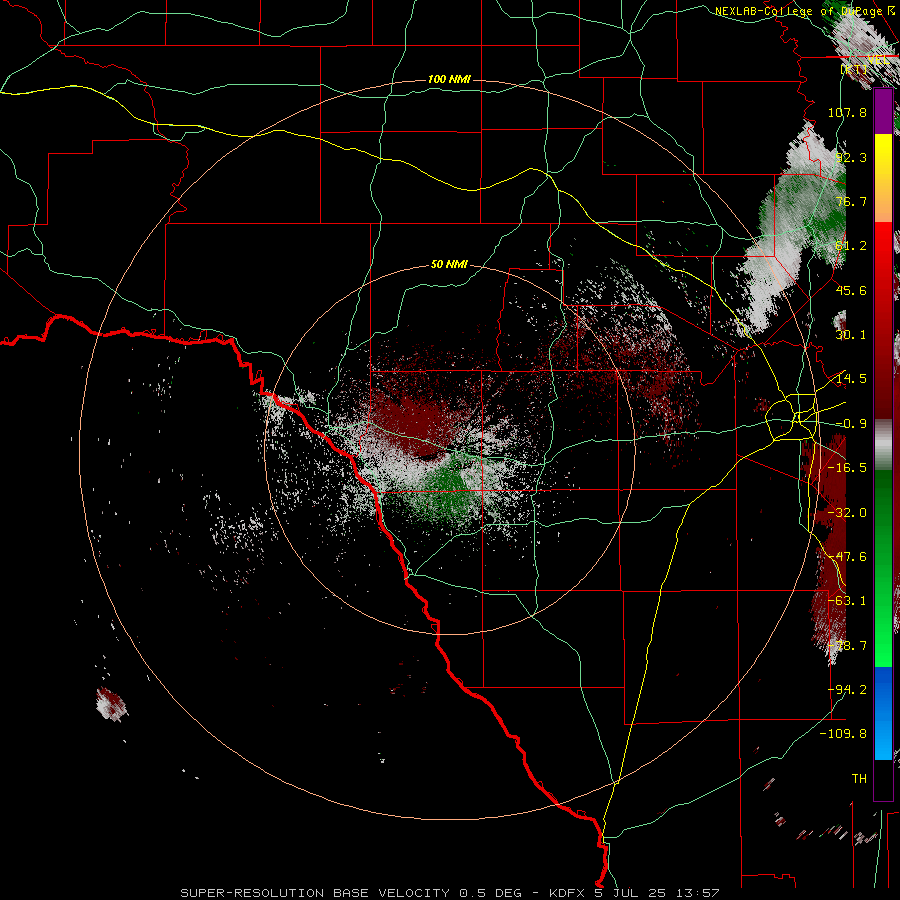Pick the purple segment of the color bar
This screenshot has height=900, width=900.
pyautogui.click(x=883, y=111)
